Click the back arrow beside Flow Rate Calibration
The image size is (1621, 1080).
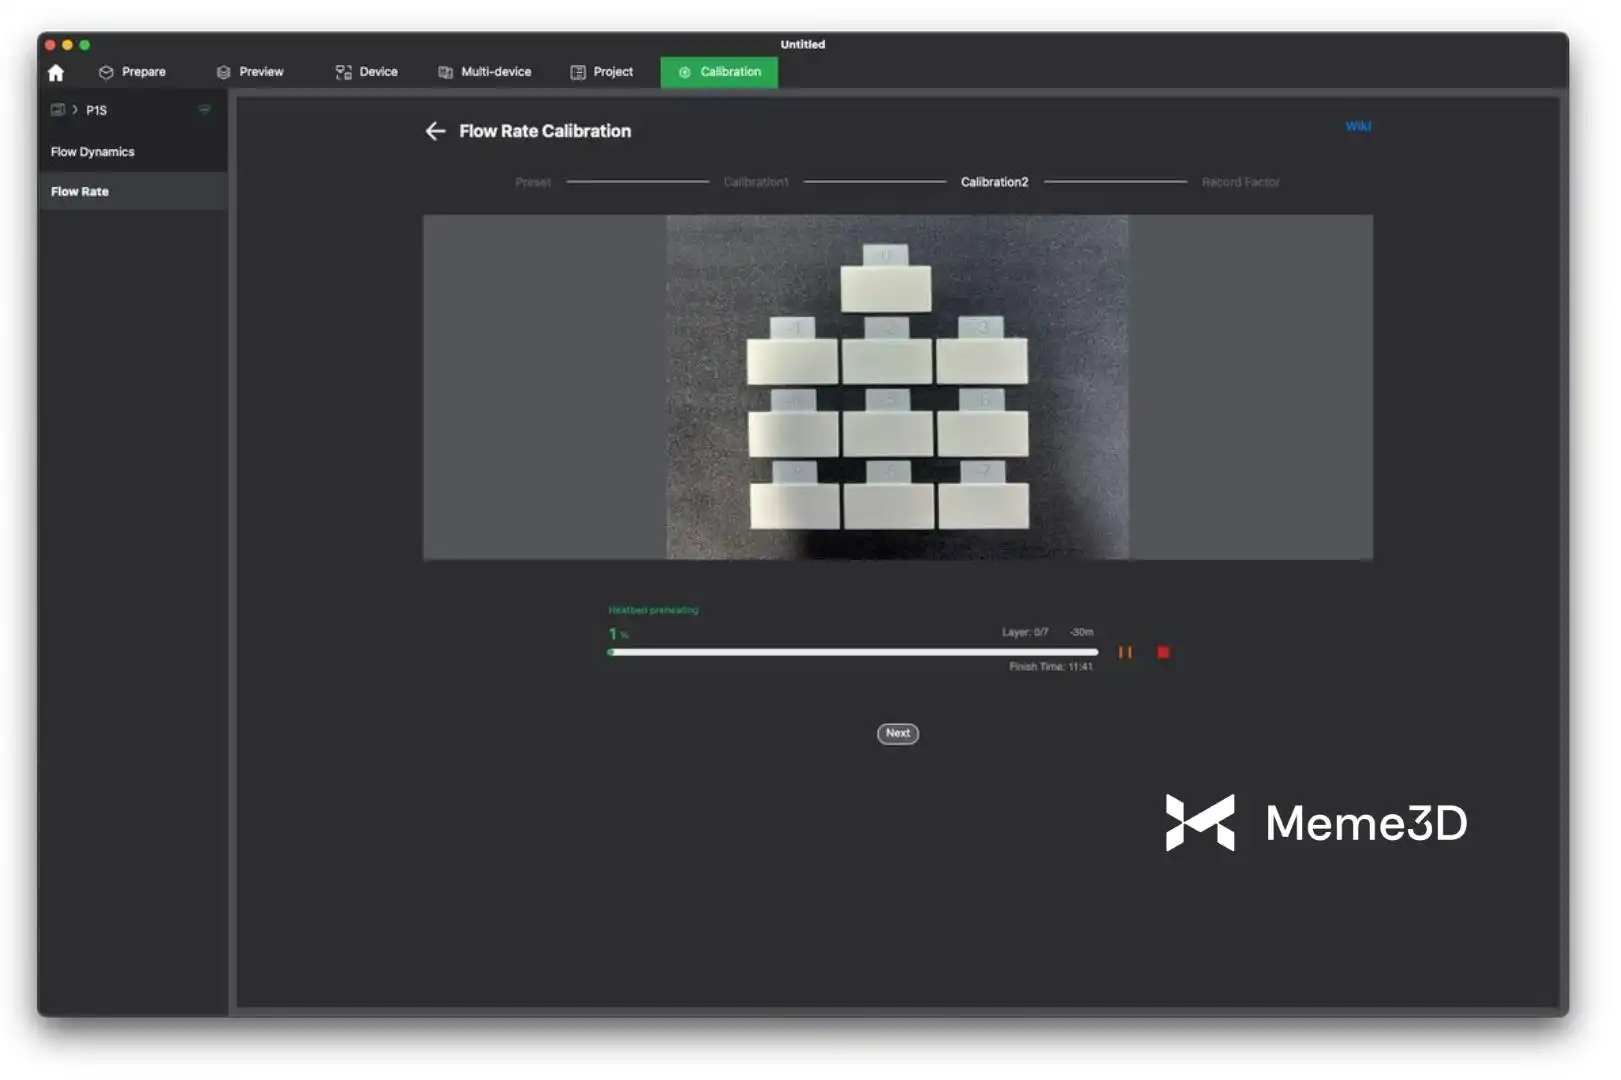(x=435, y=131)
